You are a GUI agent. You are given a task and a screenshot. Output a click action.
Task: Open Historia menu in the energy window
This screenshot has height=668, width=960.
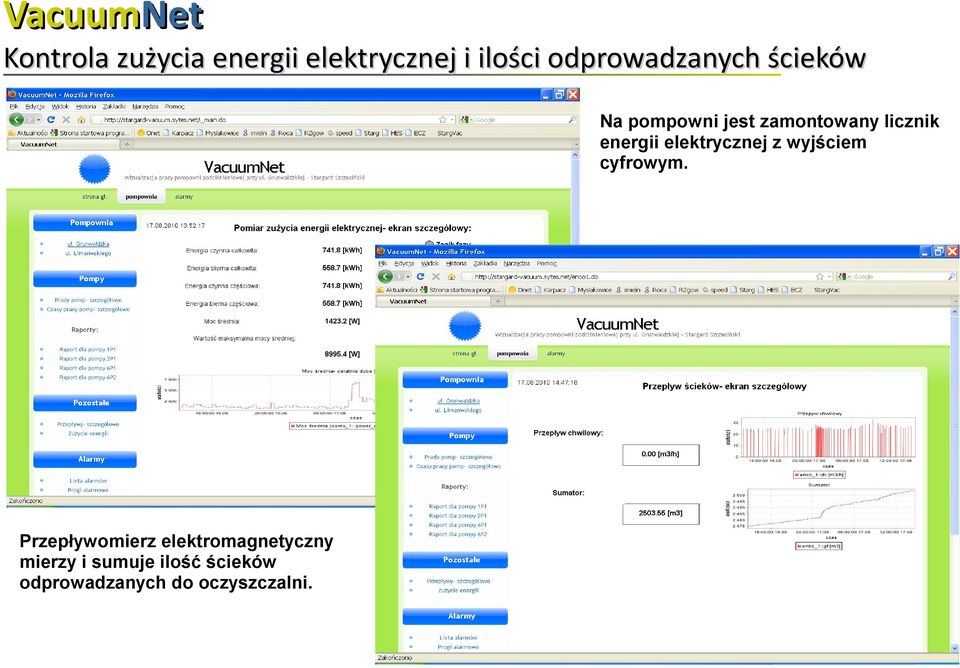86,107
